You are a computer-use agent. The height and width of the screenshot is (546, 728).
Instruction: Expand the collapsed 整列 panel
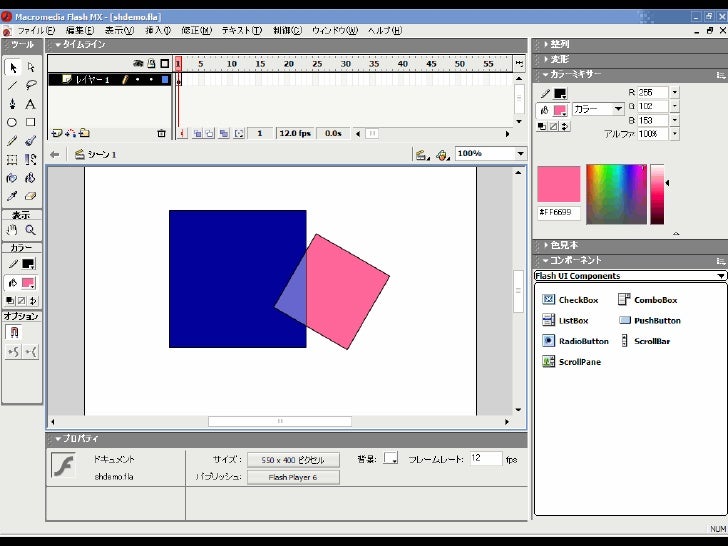[x=559, y=45]
